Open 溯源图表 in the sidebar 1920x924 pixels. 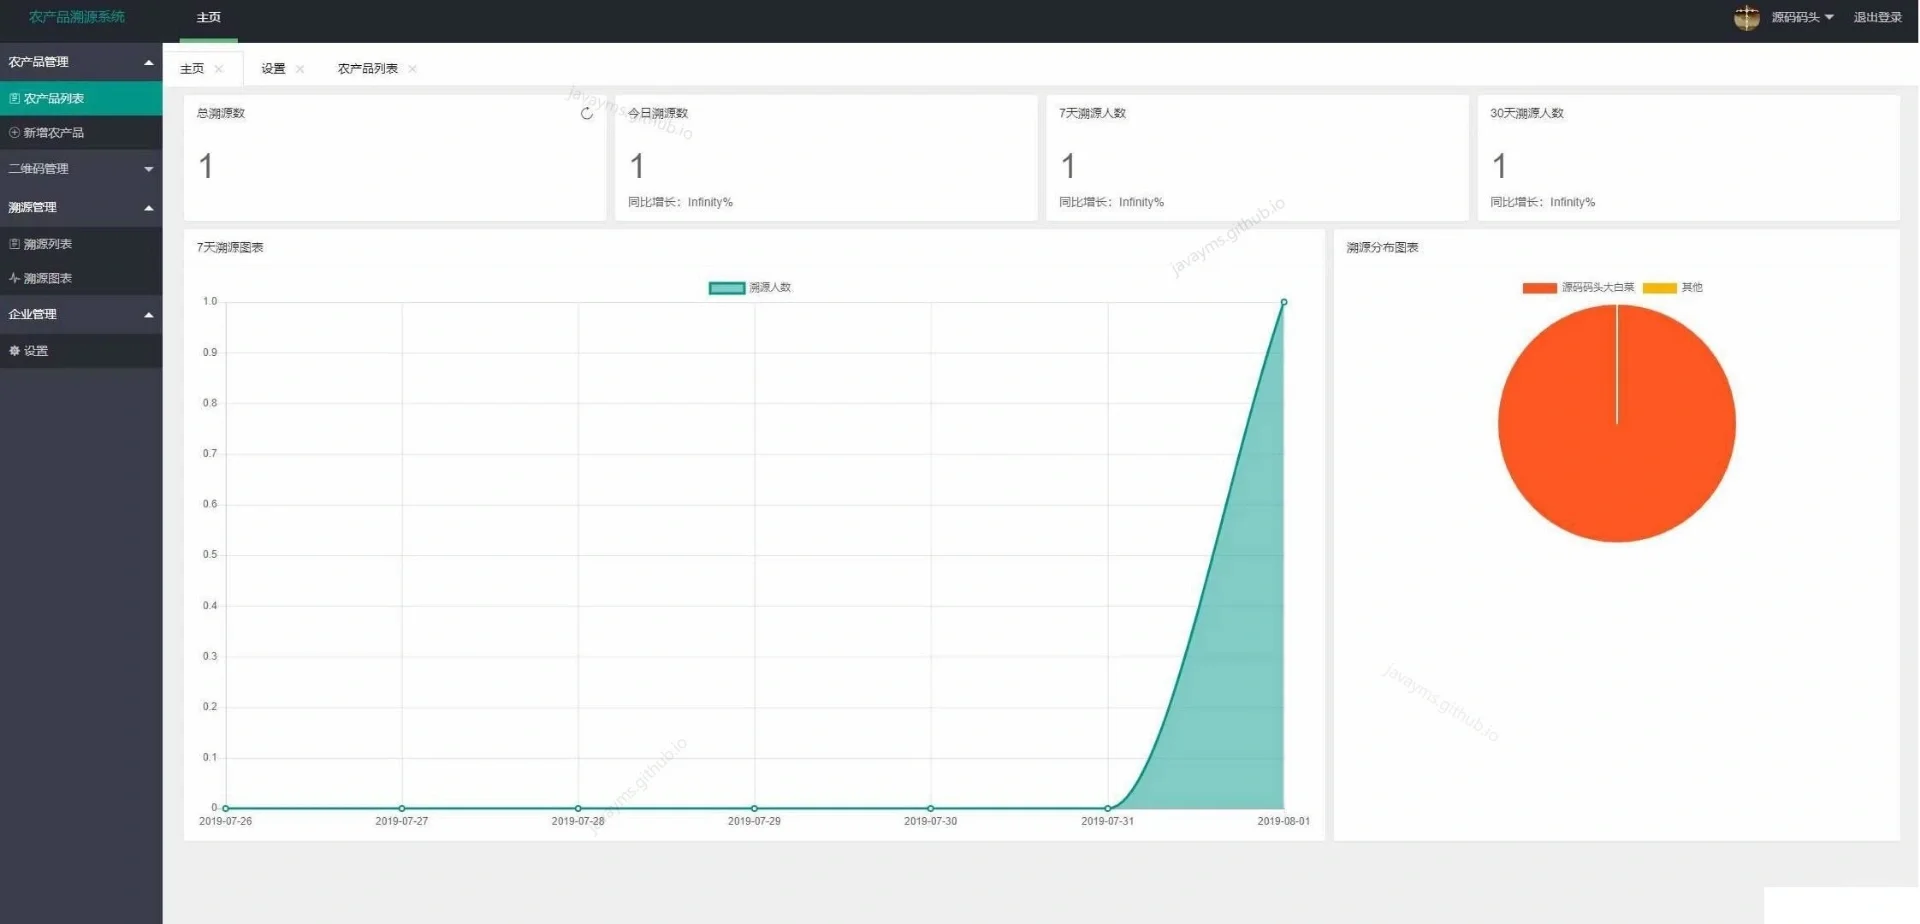[81, 278]
